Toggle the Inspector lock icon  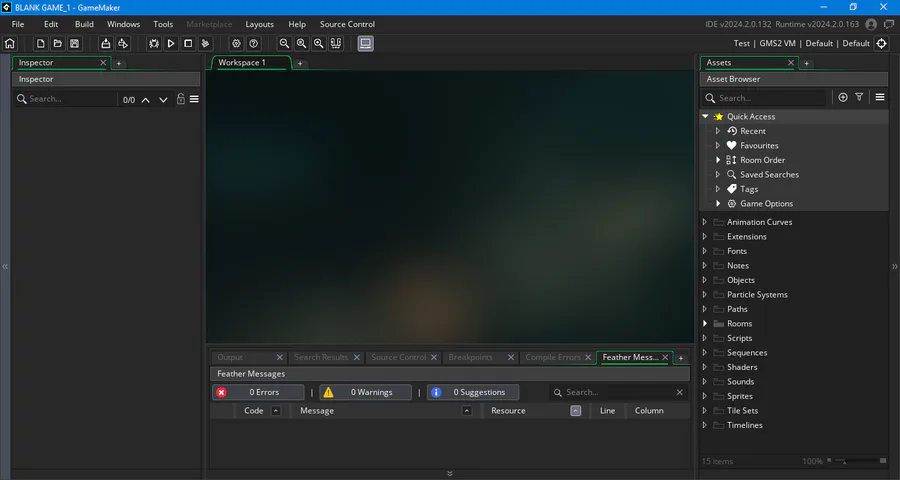181,99
